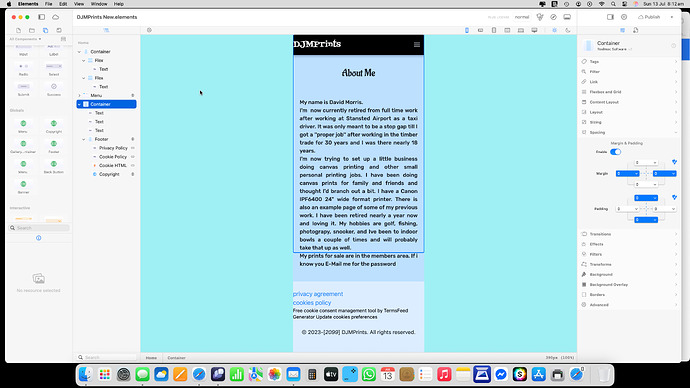The height and width of the screenshot is (388, 690).
Task: Select the tablet portrait breakpoint icon
Action: (494, 30)
